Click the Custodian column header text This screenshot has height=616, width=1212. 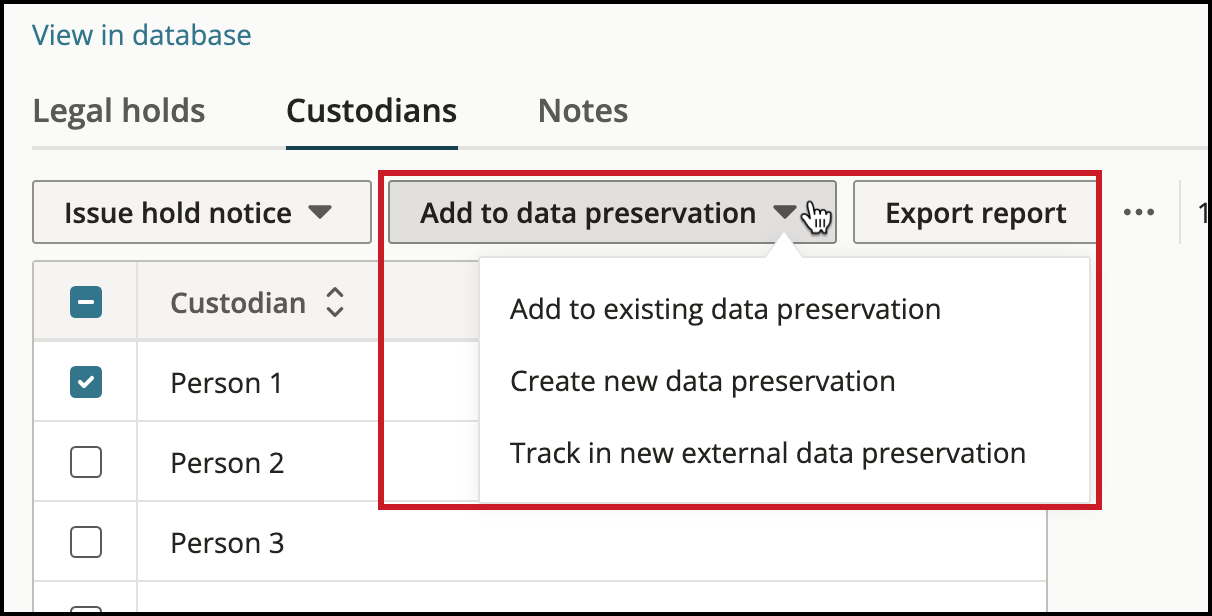pos(238,303)
